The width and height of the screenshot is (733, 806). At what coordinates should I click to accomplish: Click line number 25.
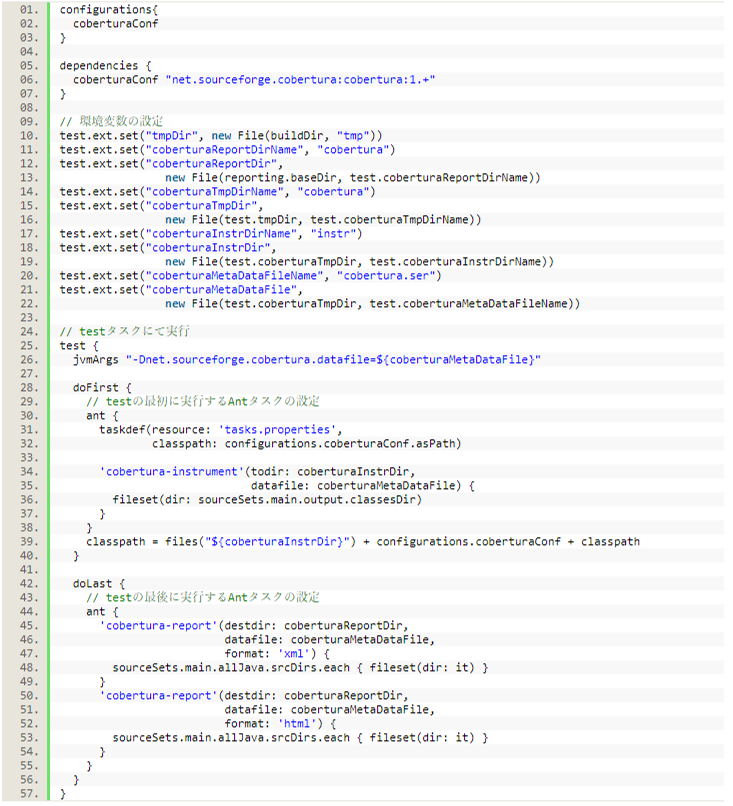click(x=29, y=346)
